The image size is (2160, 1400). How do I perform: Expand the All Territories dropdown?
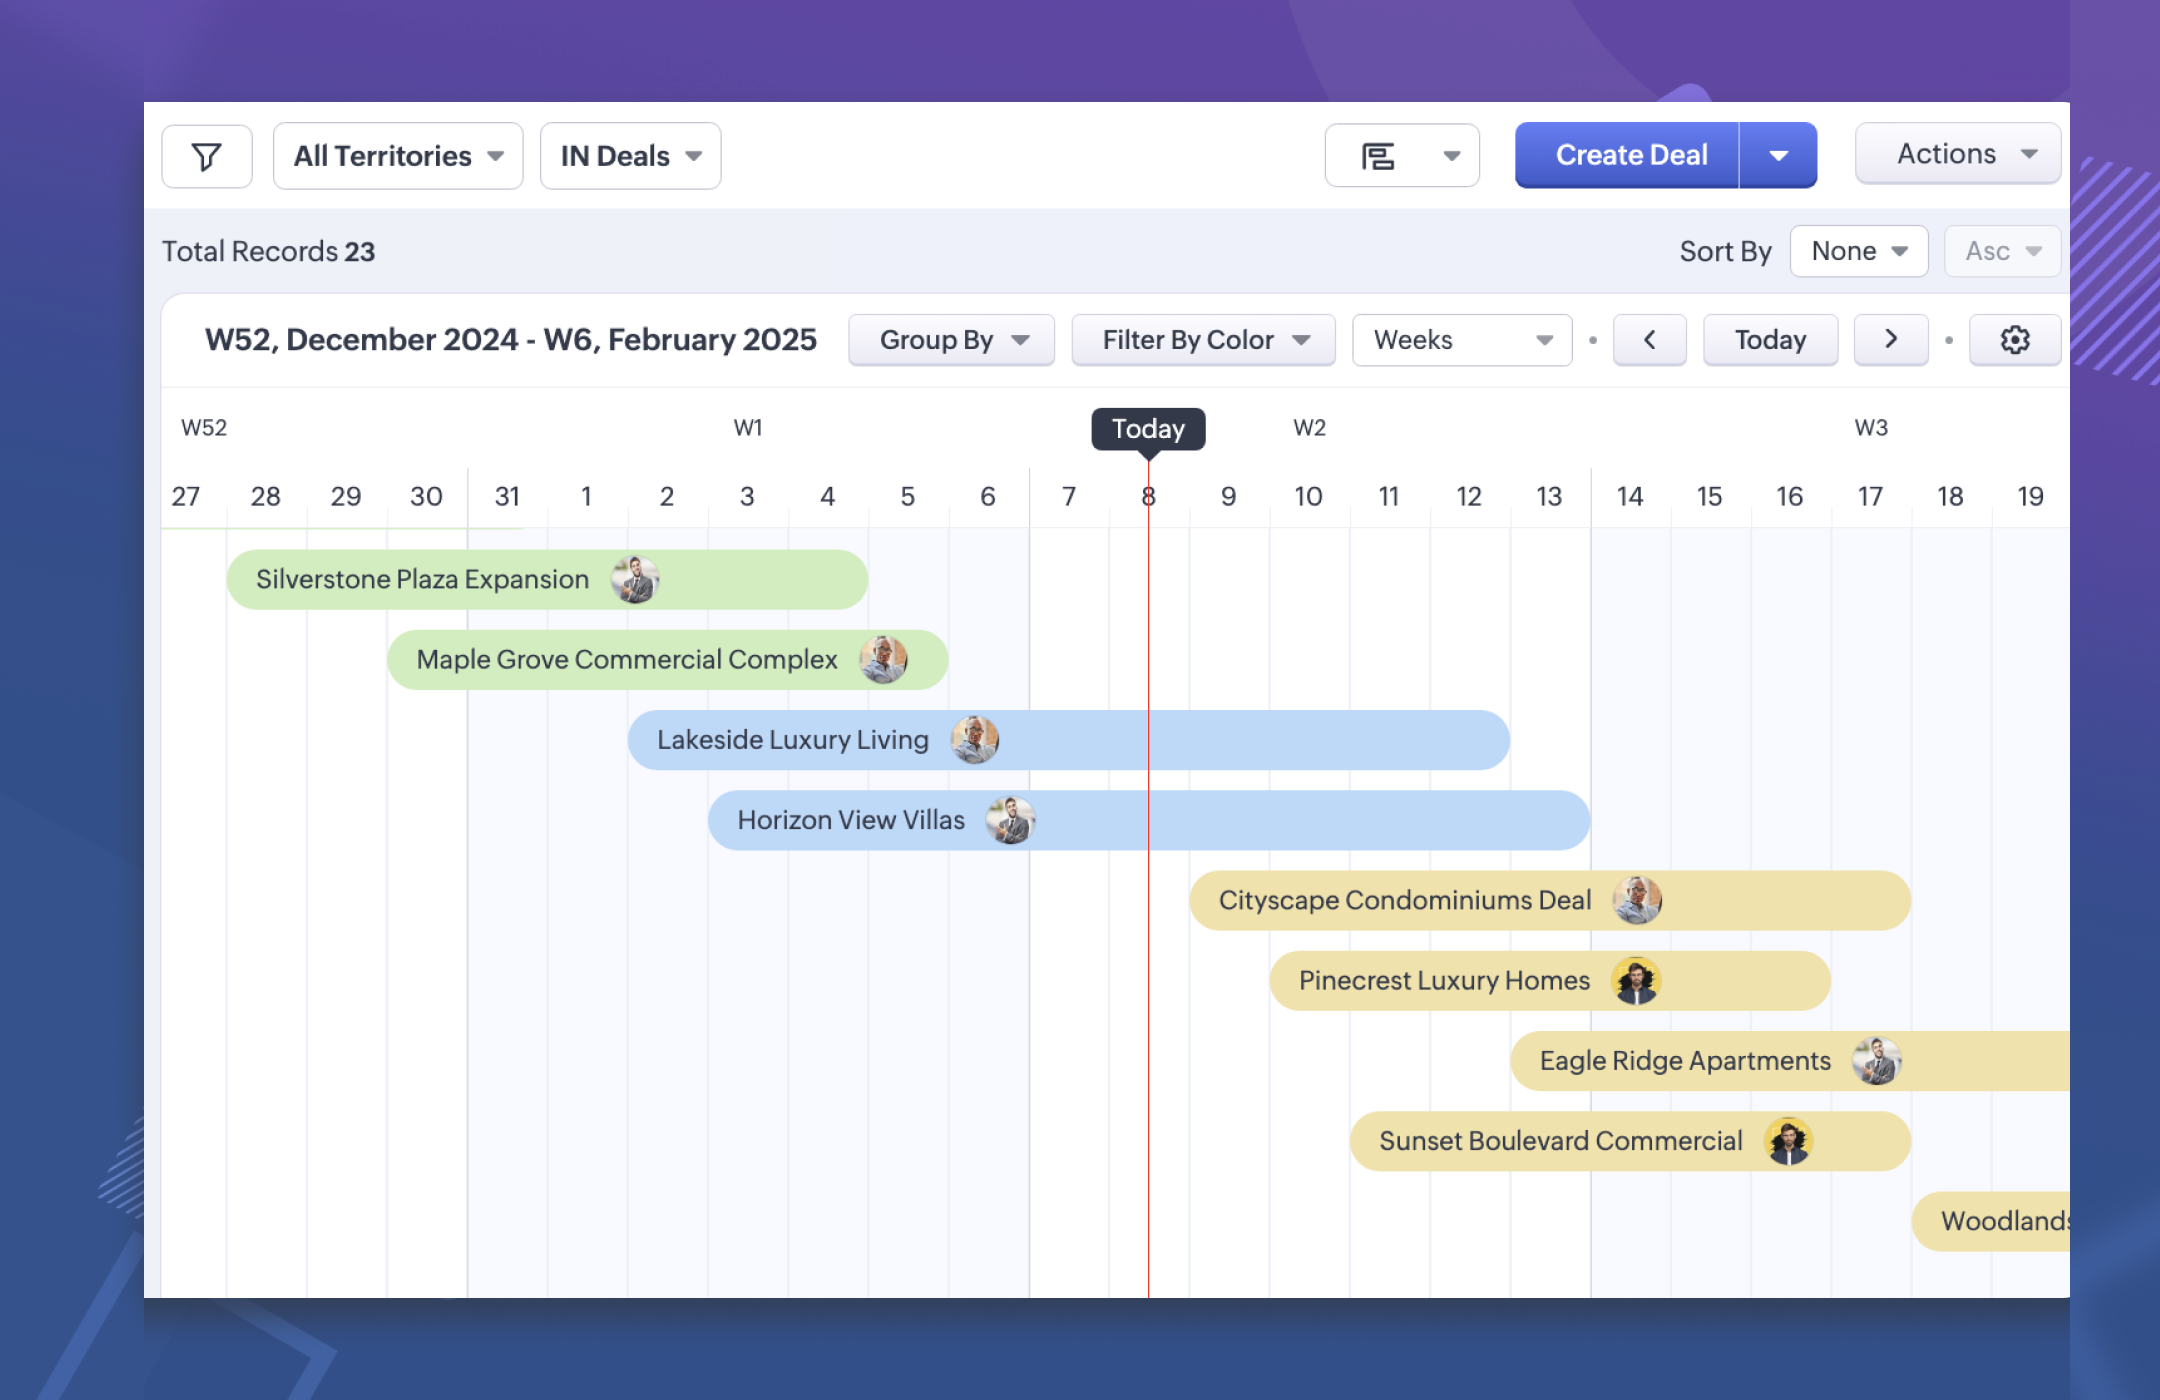click(x=398, y=156)
